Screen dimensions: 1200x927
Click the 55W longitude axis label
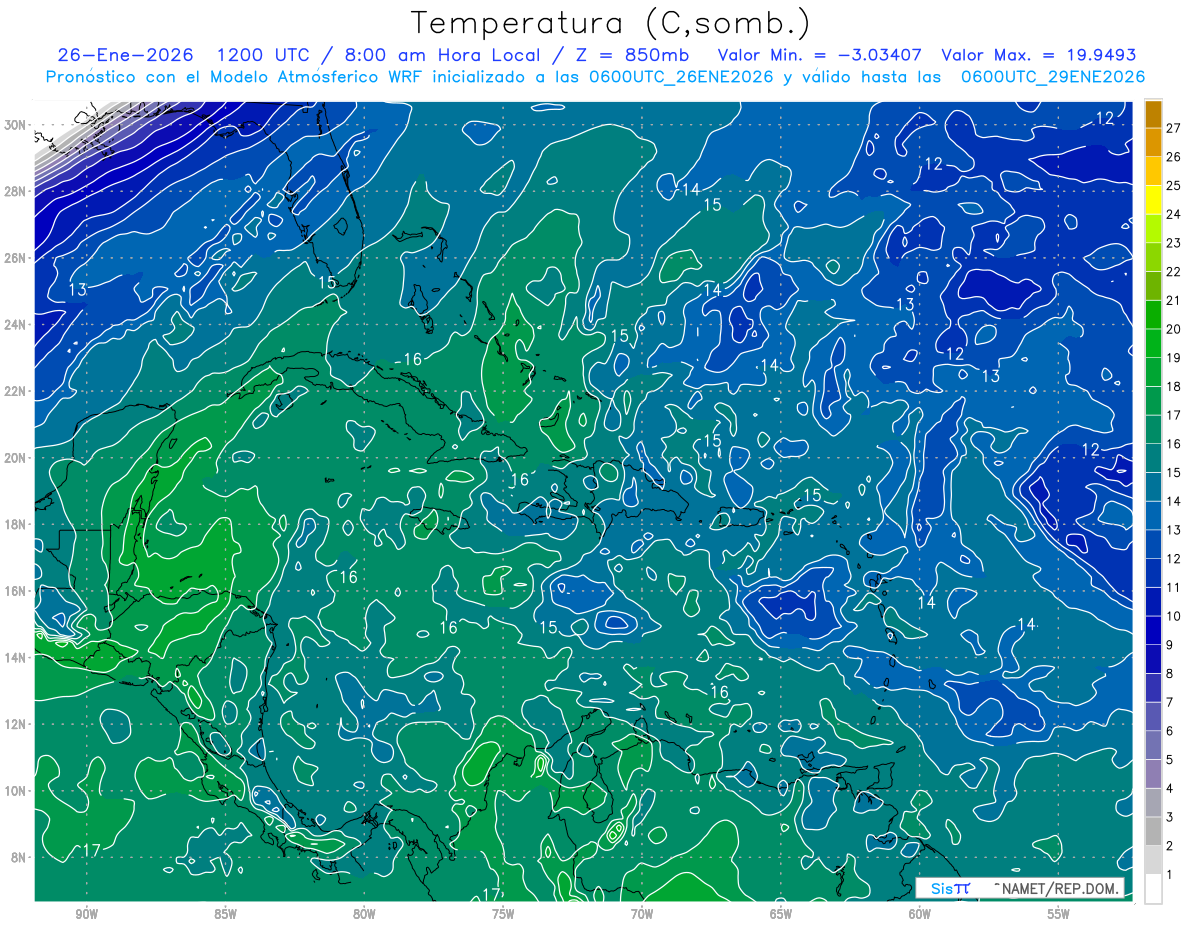pyautogui.click(x=1059, y=914)
